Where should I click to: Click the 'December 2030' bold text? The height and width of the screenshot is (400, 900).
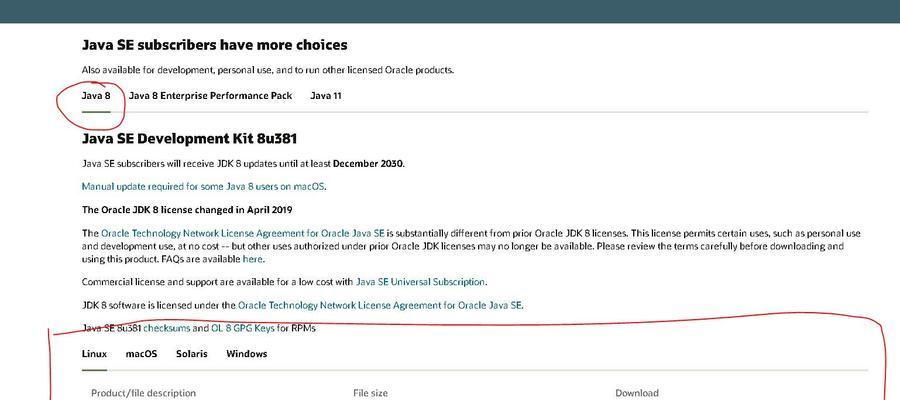pos(368,164)
